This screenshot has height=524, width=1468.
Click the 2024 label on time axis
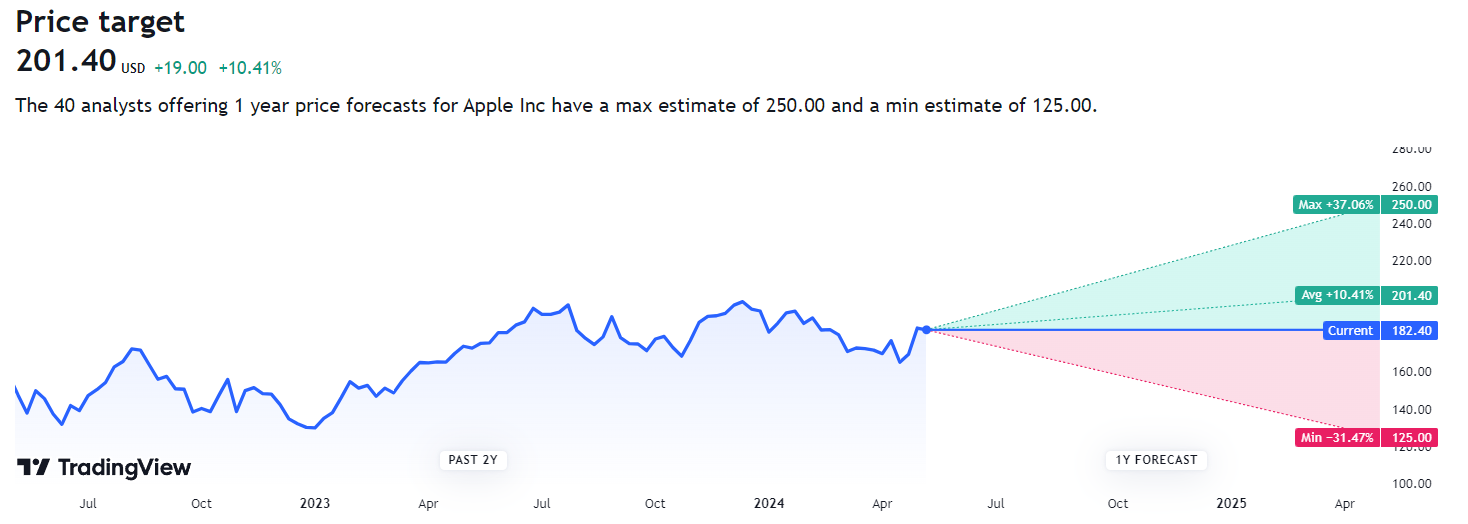769,504
